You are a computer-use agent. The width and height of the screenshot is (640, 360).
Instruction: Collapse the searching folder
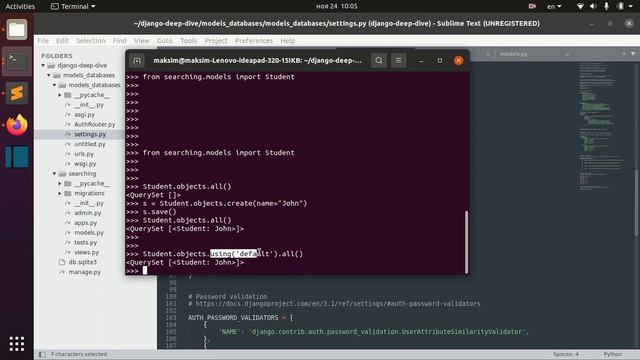(54, 173)
